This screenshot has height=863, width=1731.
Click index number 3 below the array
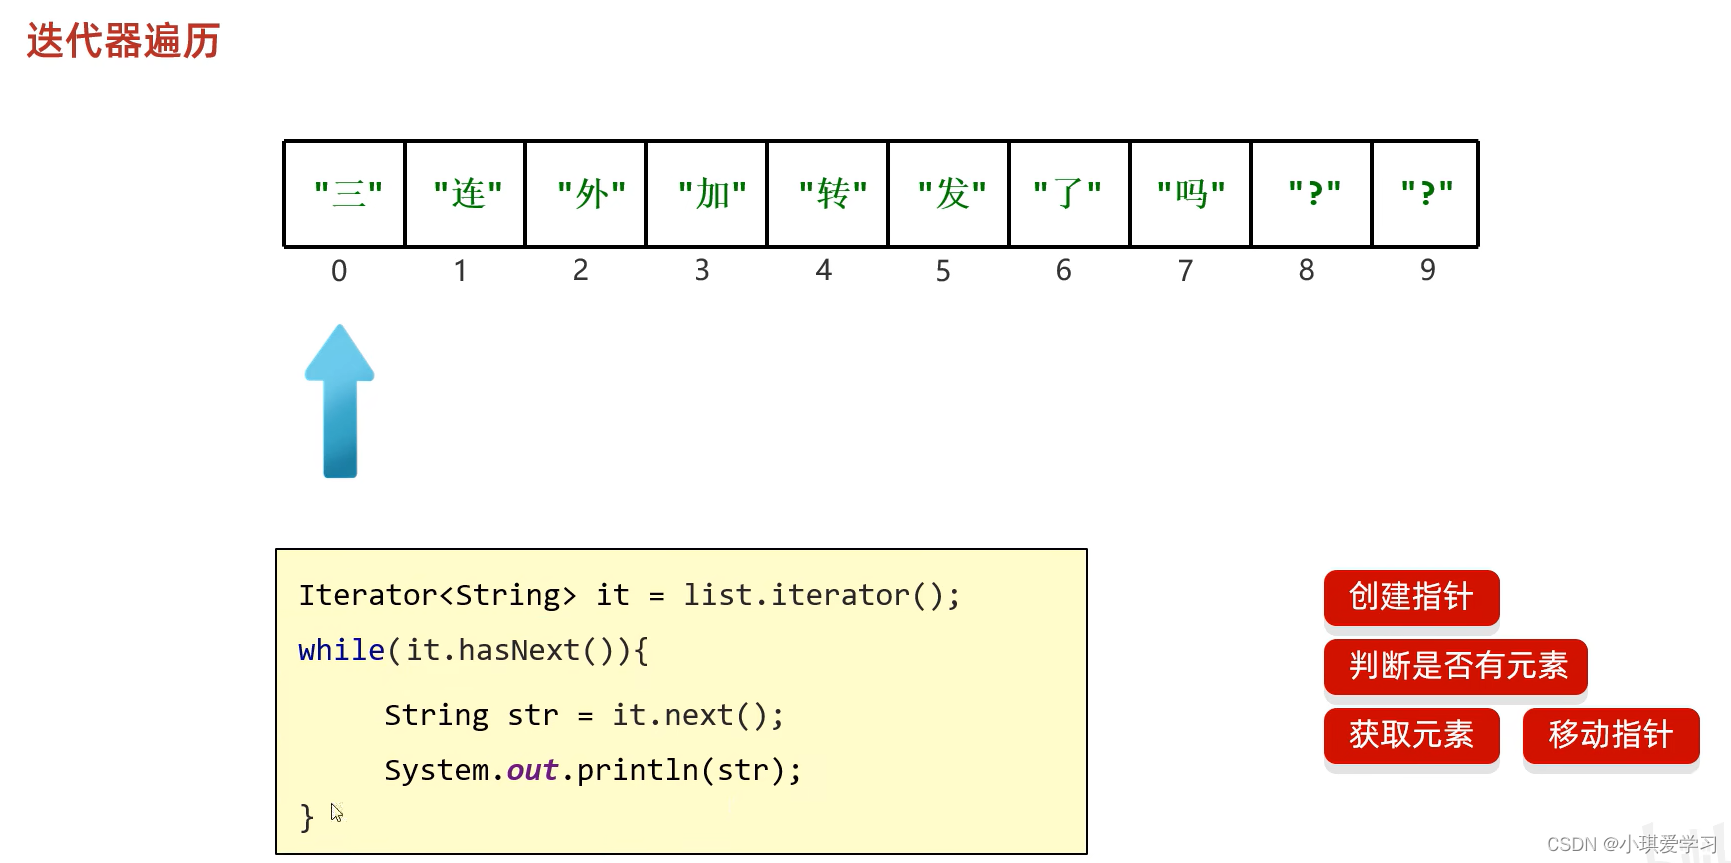click(x=702, y=270)
